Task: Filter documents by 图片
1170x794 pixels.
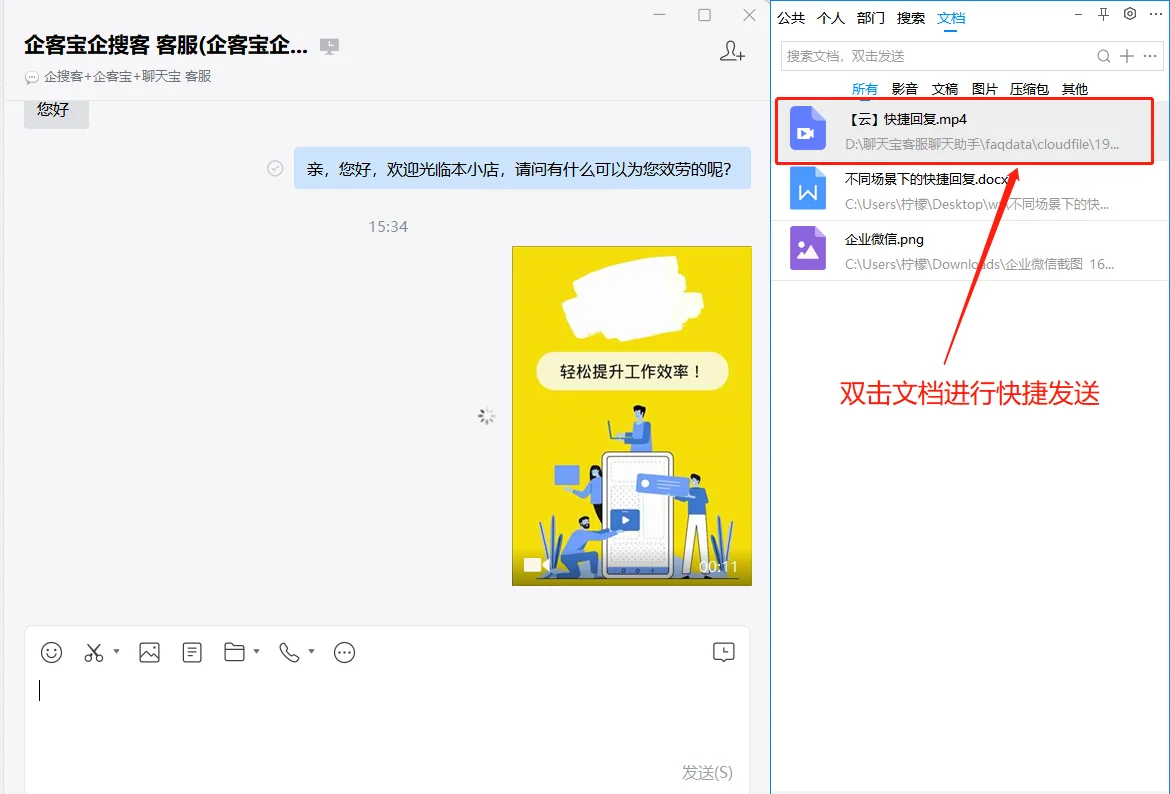Action: (985, 89)
